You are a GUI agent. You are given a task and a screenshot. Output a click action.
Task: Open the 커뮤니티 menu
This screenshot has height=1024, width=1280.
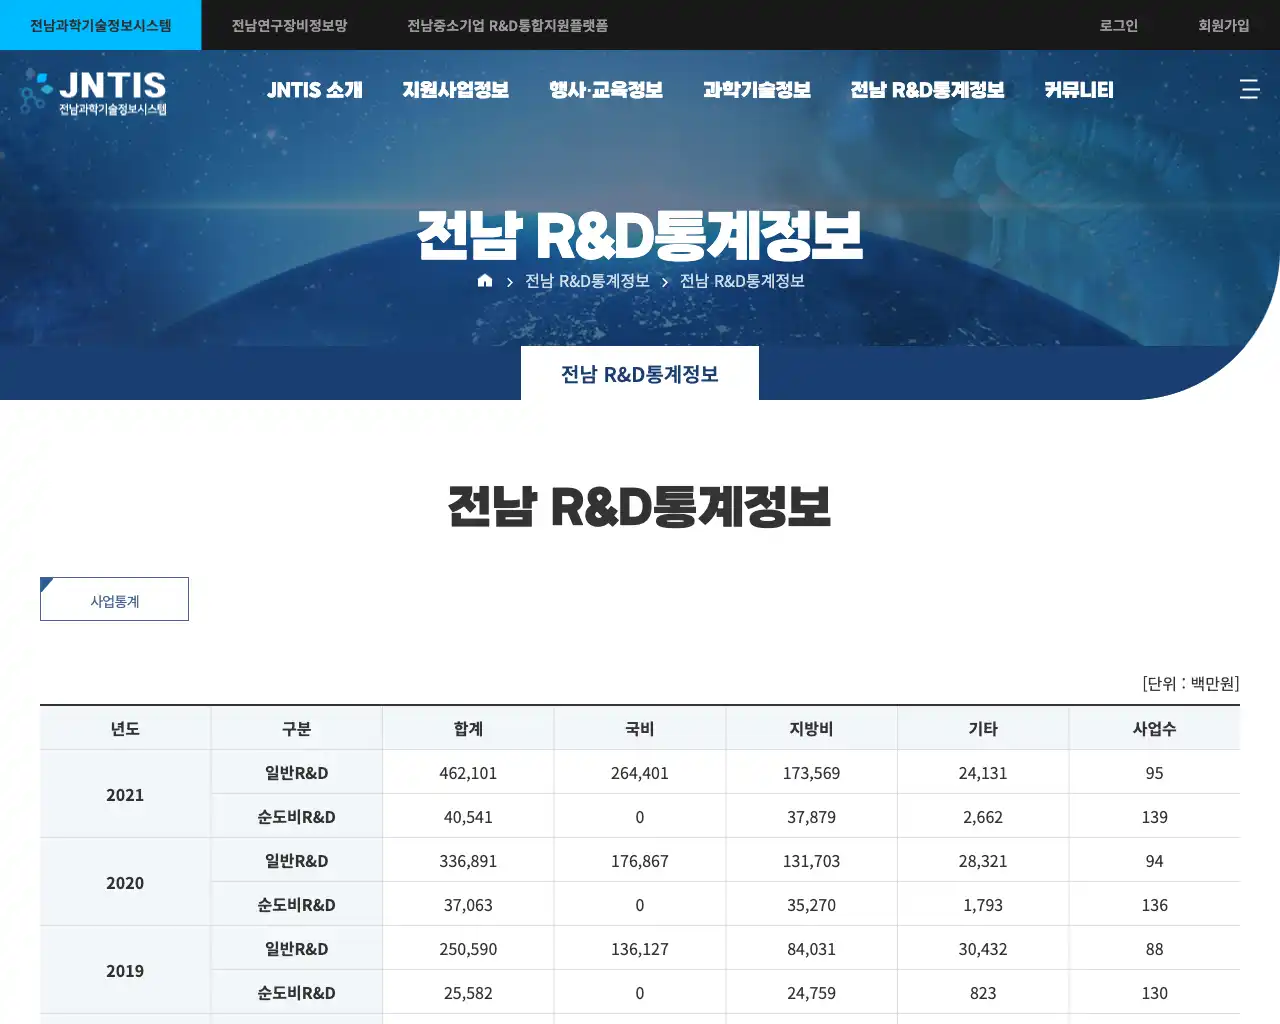pos(1078,89)
